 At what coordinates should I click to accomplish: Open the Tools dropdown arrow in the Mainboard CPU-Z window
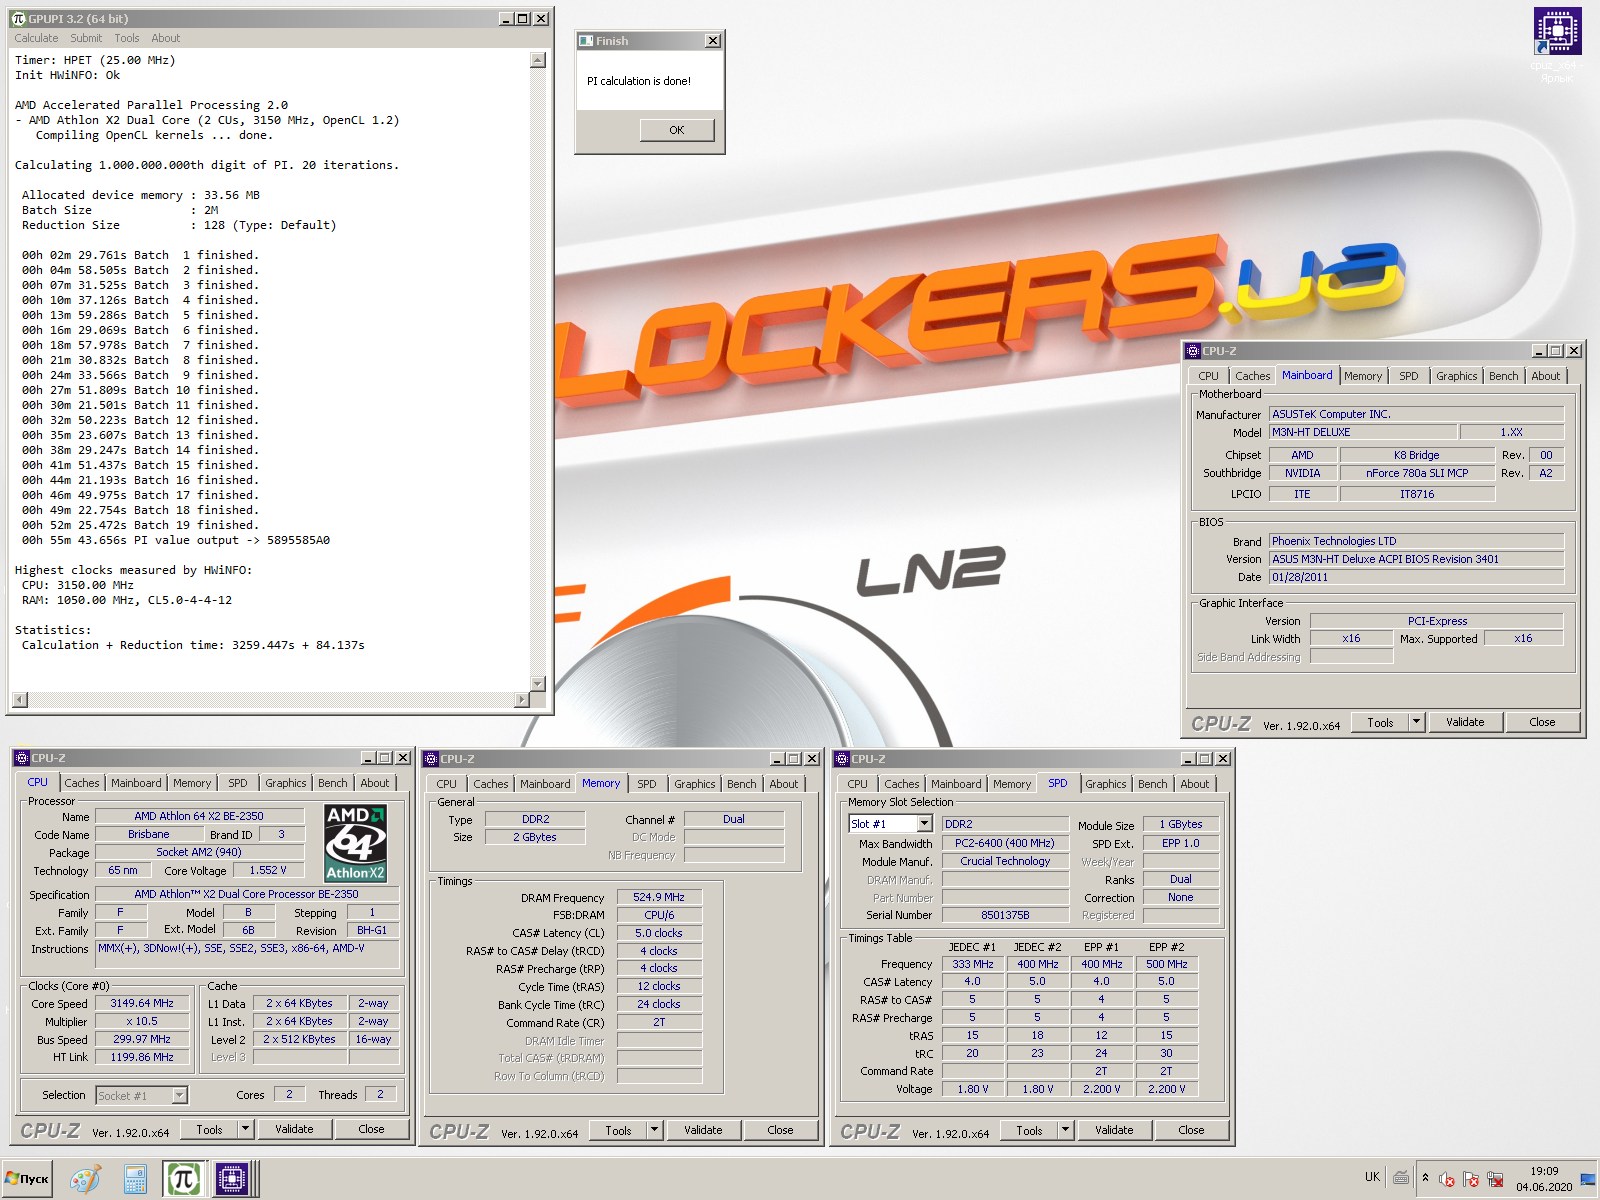[1416, 722]
